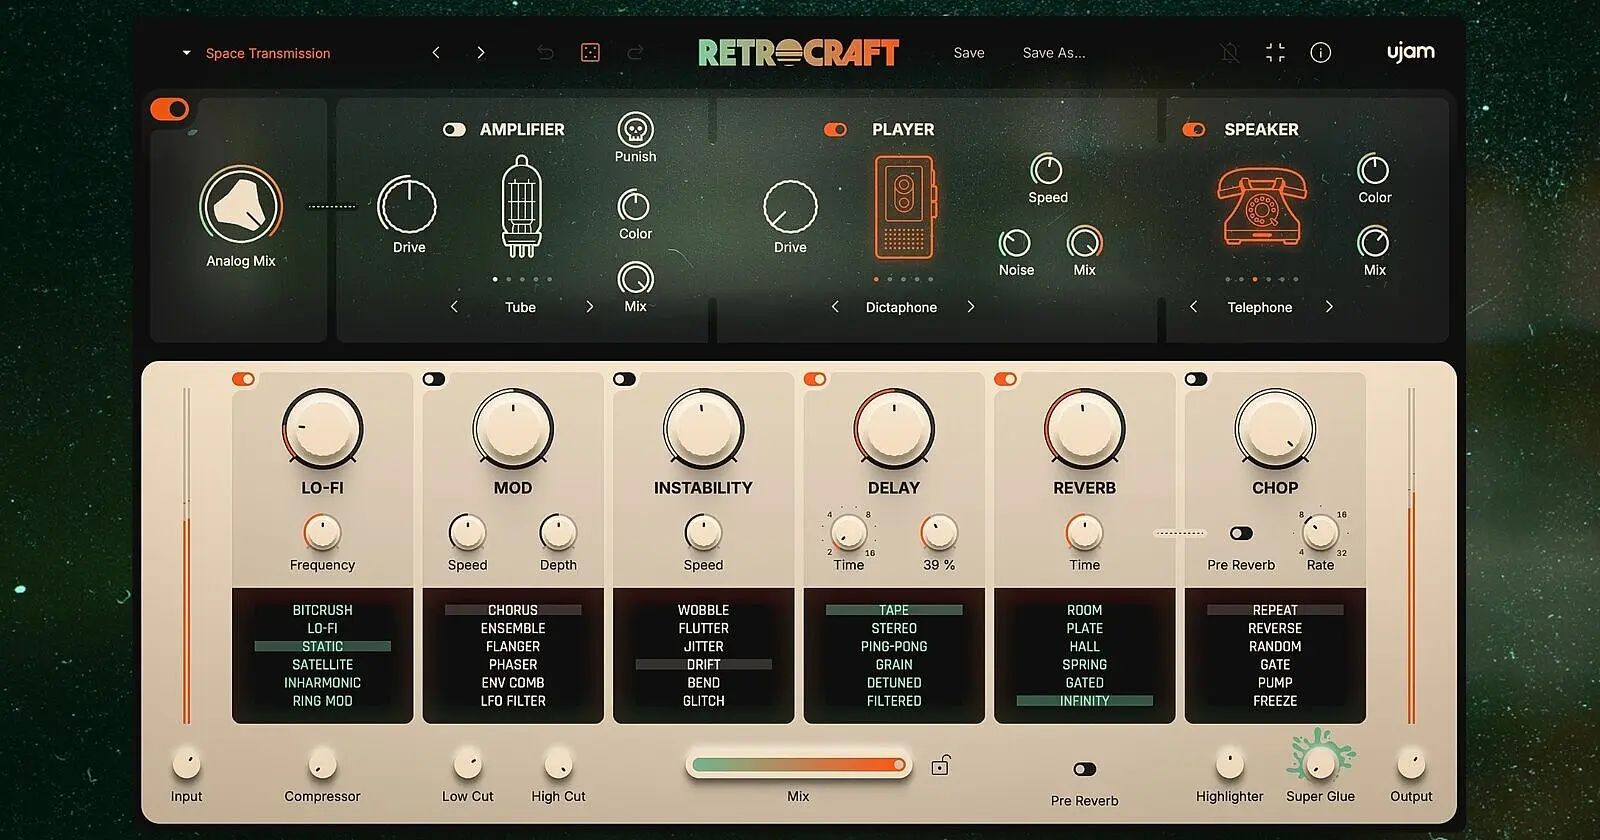The image size is (1600, 840).
Task: Click the ujam logo
Action: (x=1410, y=52)
